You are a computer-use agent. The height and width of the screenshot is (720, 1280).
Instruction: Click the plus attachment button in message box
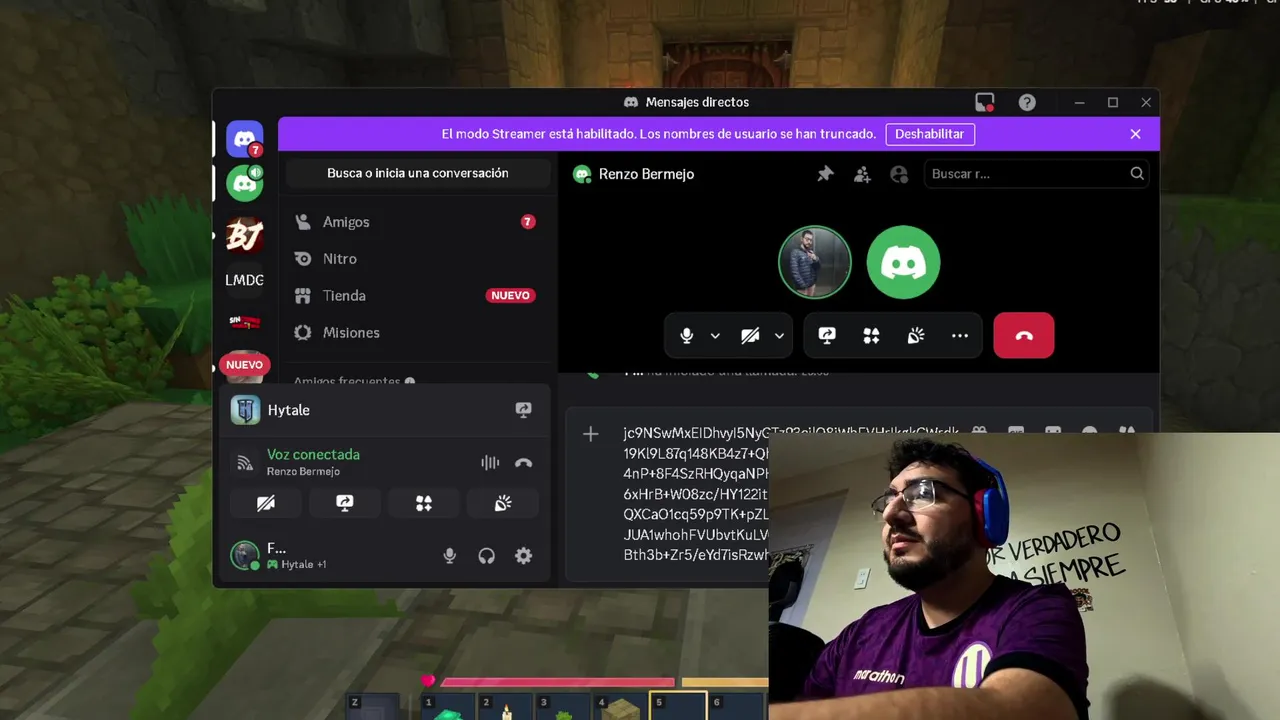[x=591, y=434]
